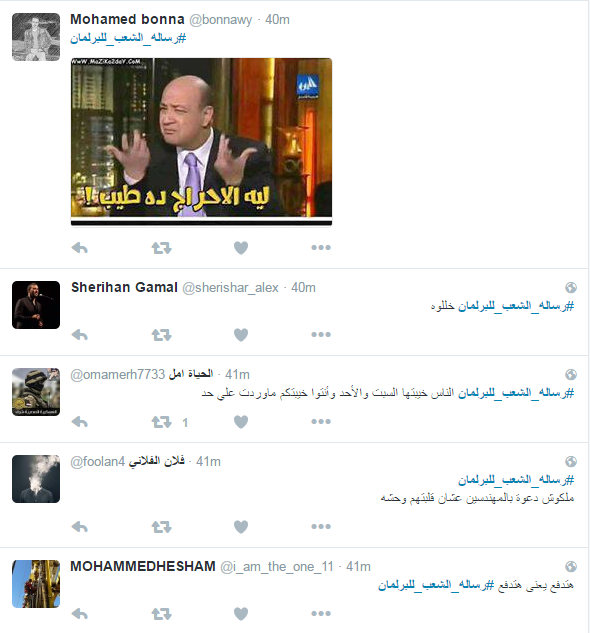590x633 pixels.
Task: Like MOHAMMEDHESHAM's tweet
Action: point(241,614)
